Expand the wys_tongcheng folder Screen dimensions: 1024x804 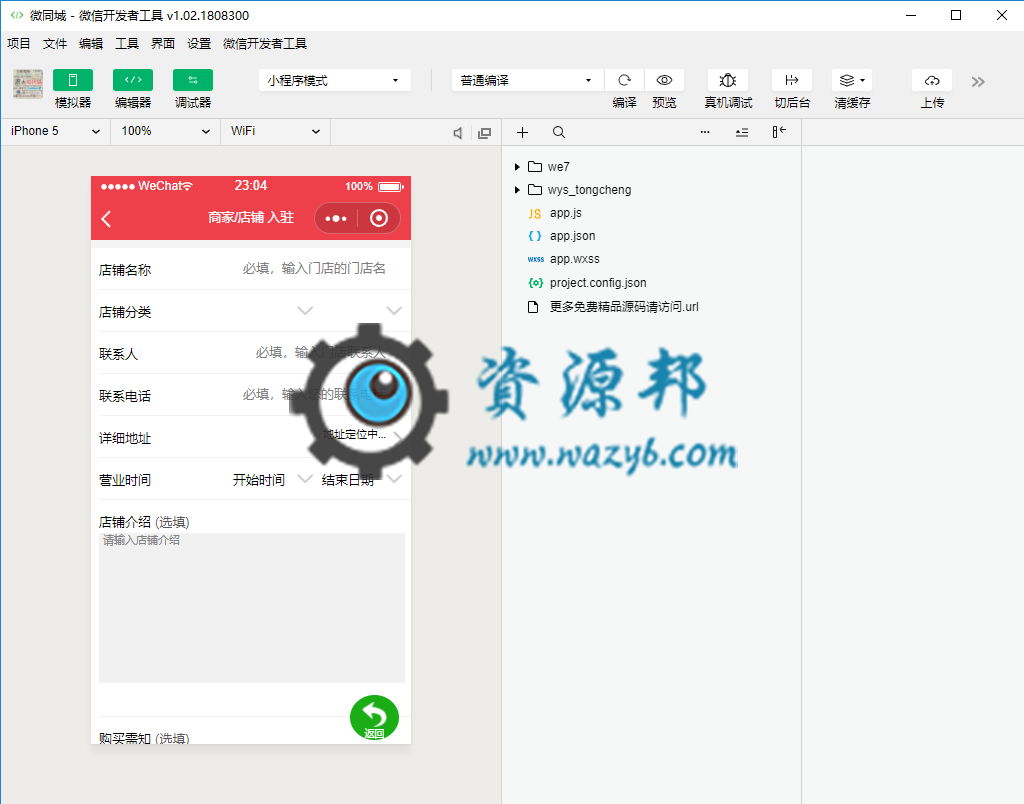click(517, 190)
